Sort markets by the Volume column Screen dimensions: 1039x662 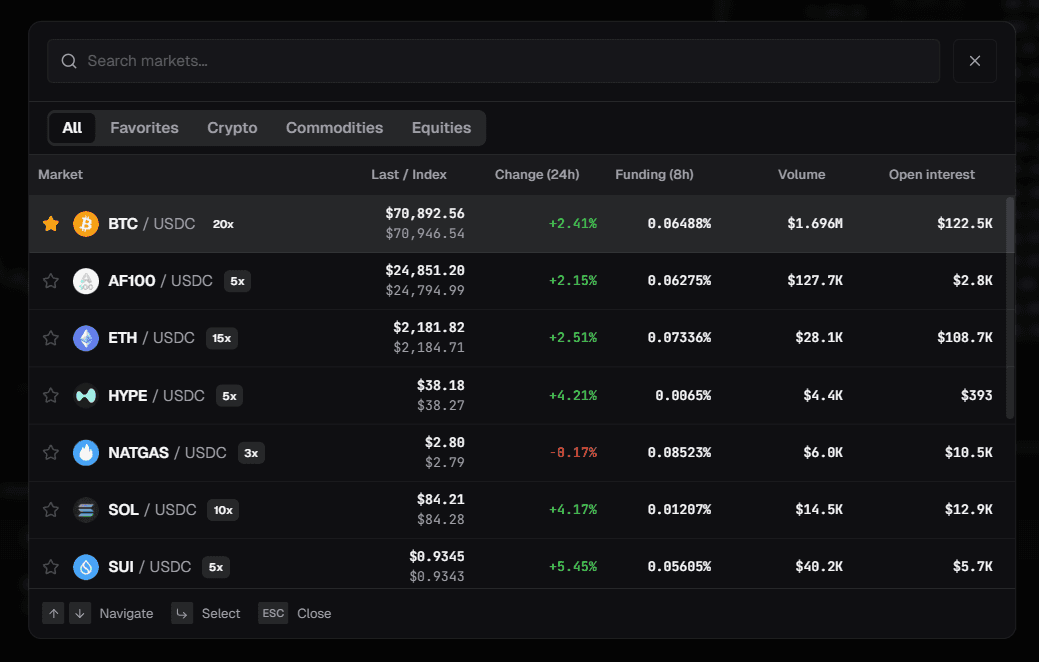pos(801,174)
